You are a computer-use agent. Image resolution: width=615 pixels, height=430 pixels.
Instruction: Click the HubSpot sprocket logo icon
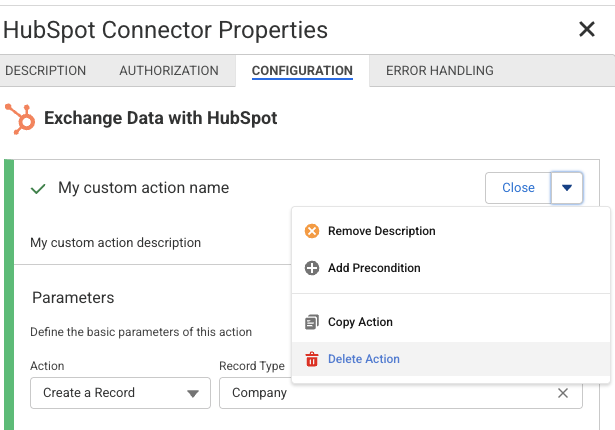click(20, 119)
